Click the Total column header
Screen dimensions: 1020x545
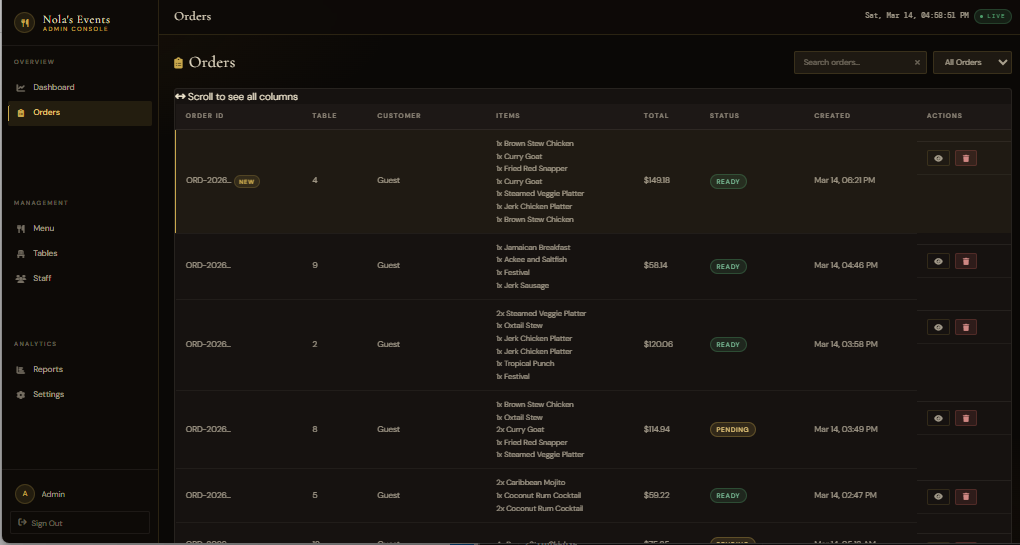pyautogui.click(x=656, y=116)
